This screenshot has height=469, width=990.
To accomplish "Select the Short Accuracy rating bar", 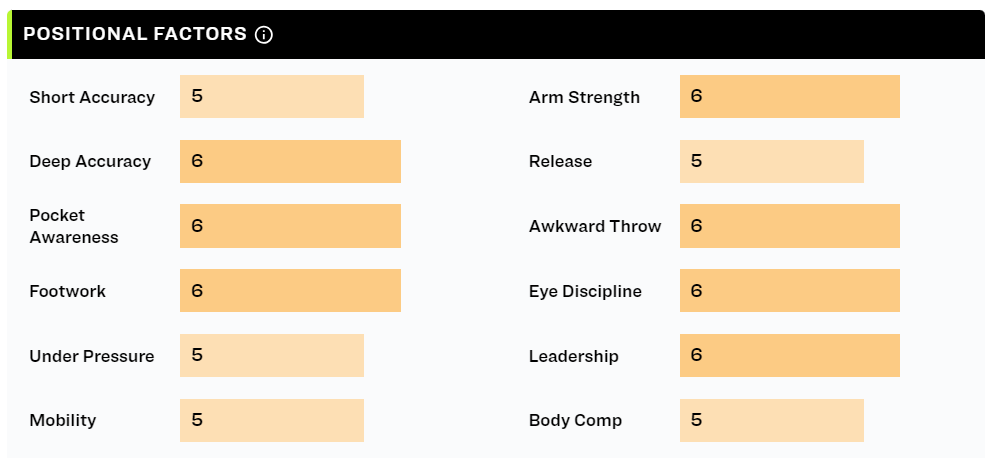I will 271,97.
